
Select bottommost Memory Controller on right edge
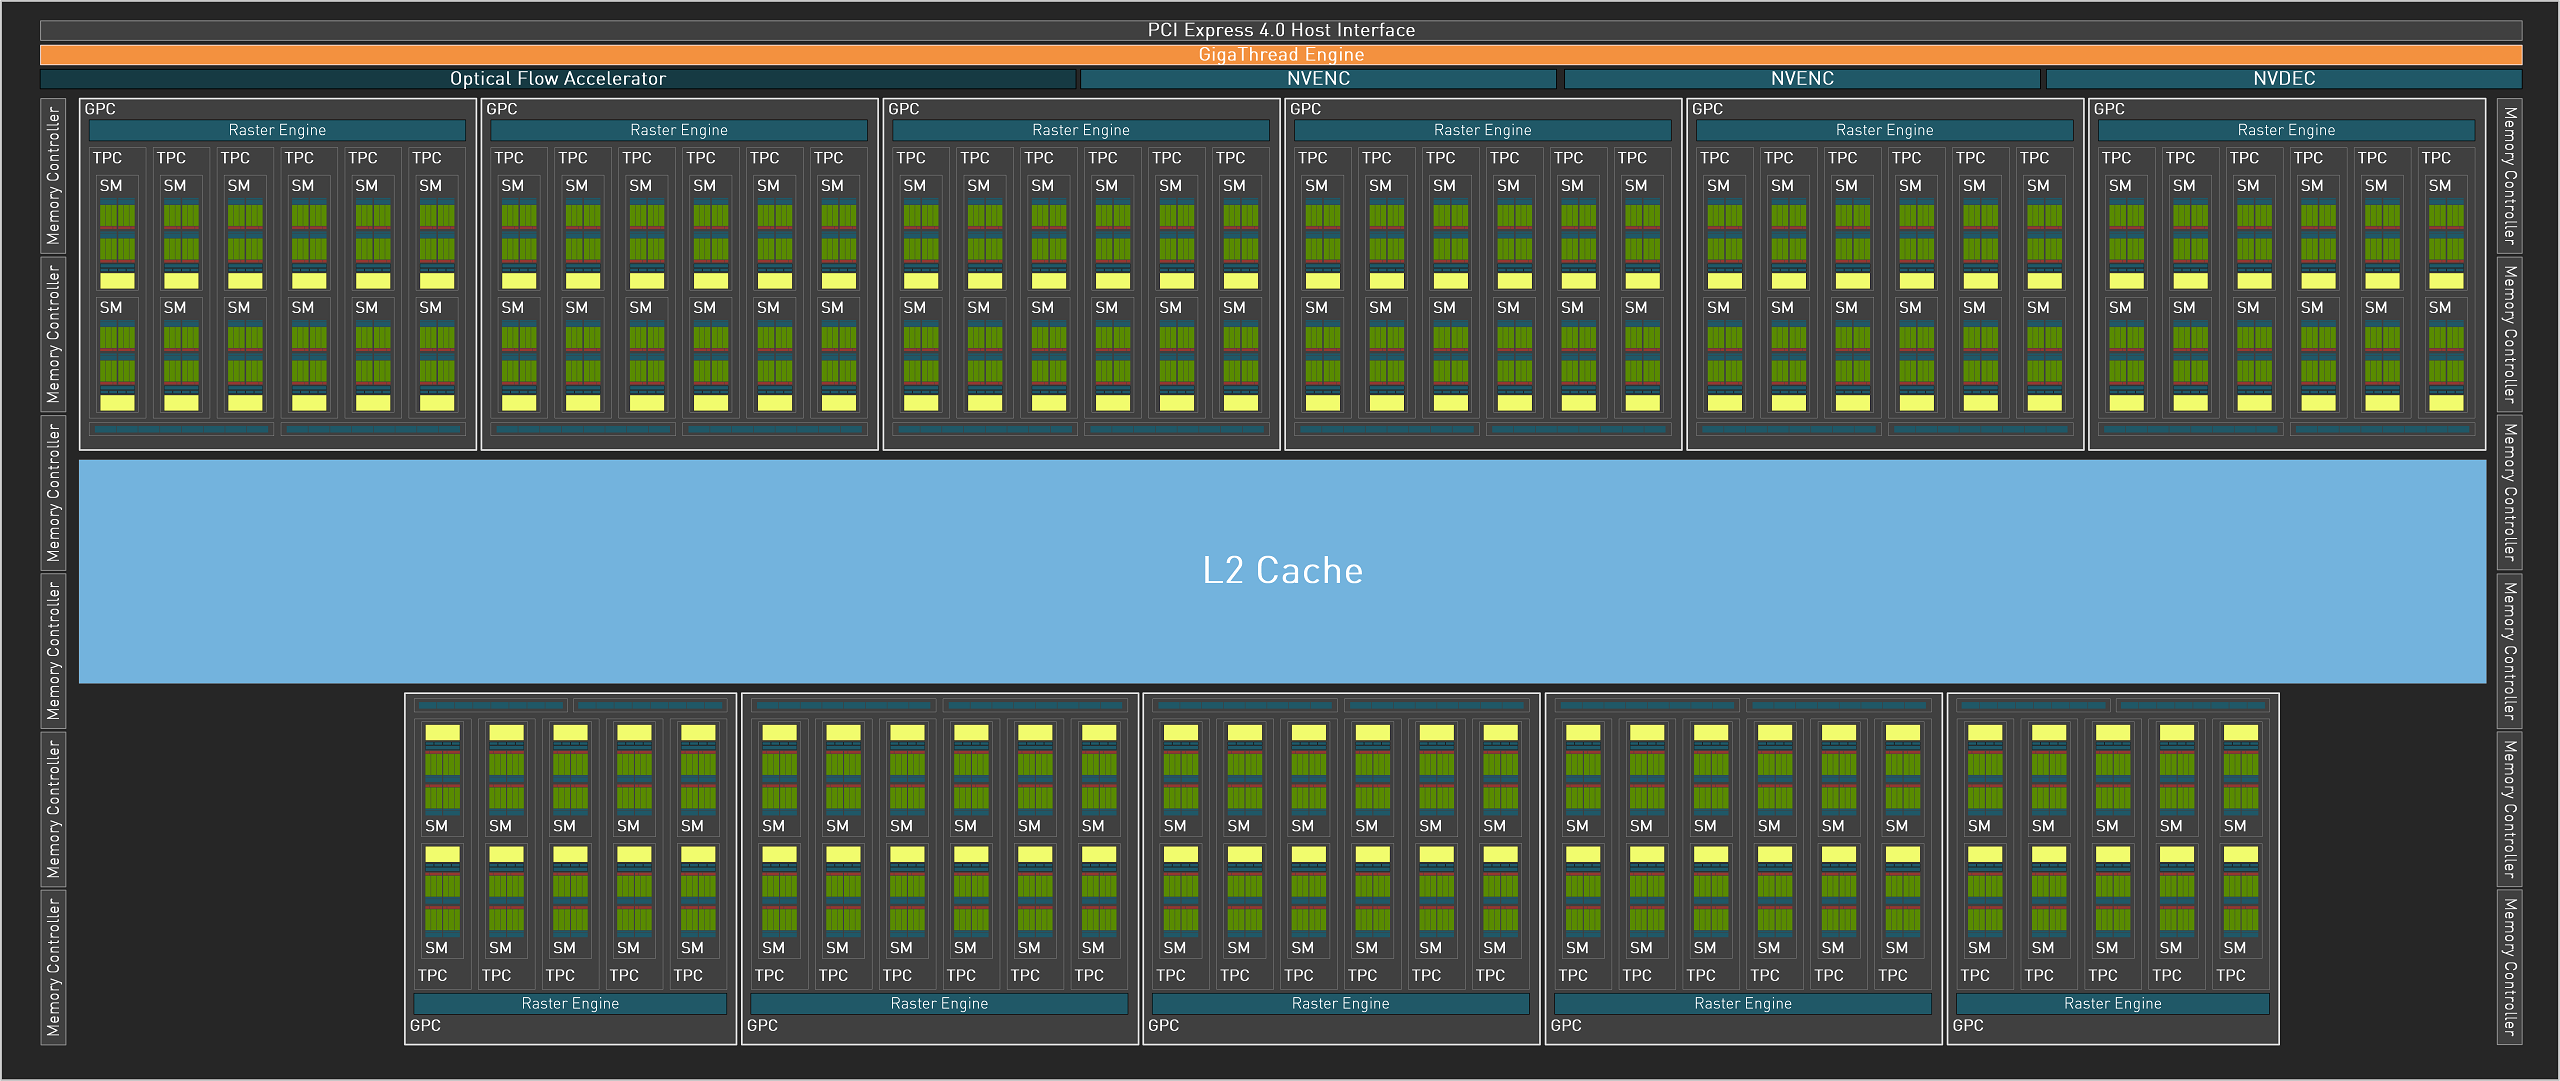tap(2509, 966)
